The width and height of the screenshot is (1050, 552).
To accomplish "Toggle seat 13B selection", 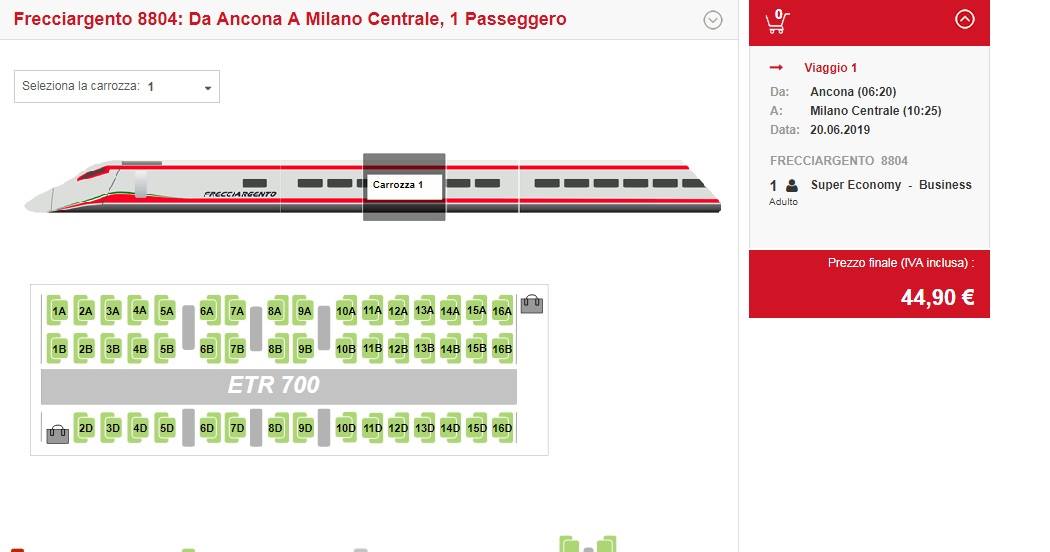I will (424, 348).
